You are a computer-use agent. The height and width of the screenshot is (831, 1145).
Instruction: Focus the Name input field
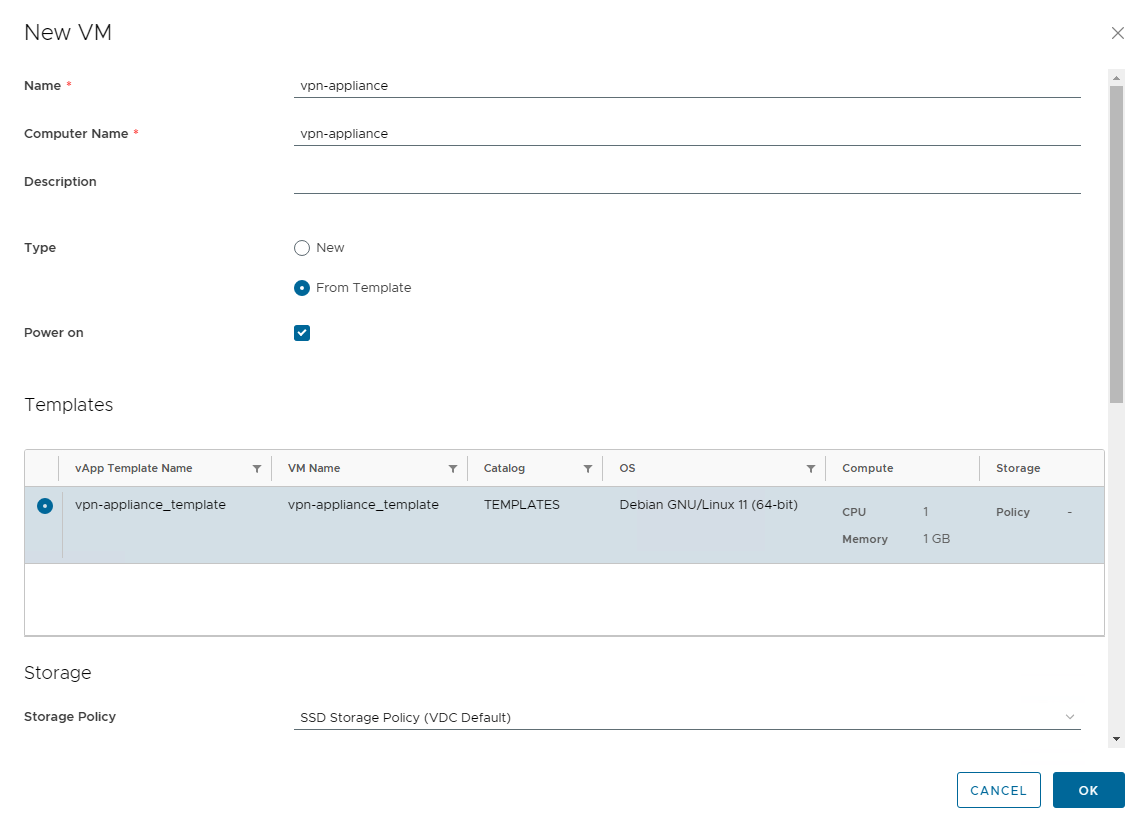coord(687,85)
